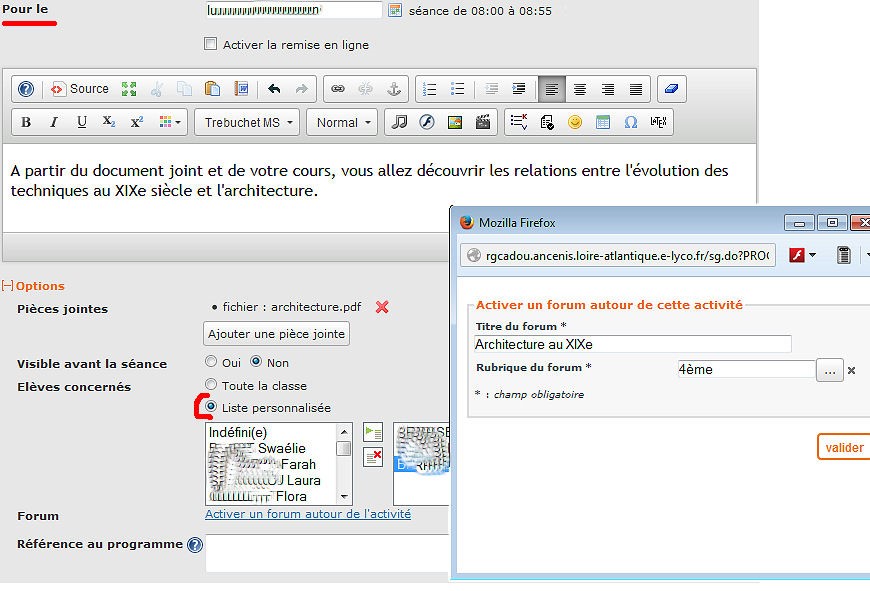The height and width of the screenshot is (591, 870).
Task: Open the calendar date picker icon
Action: click(x=395, y=10)
